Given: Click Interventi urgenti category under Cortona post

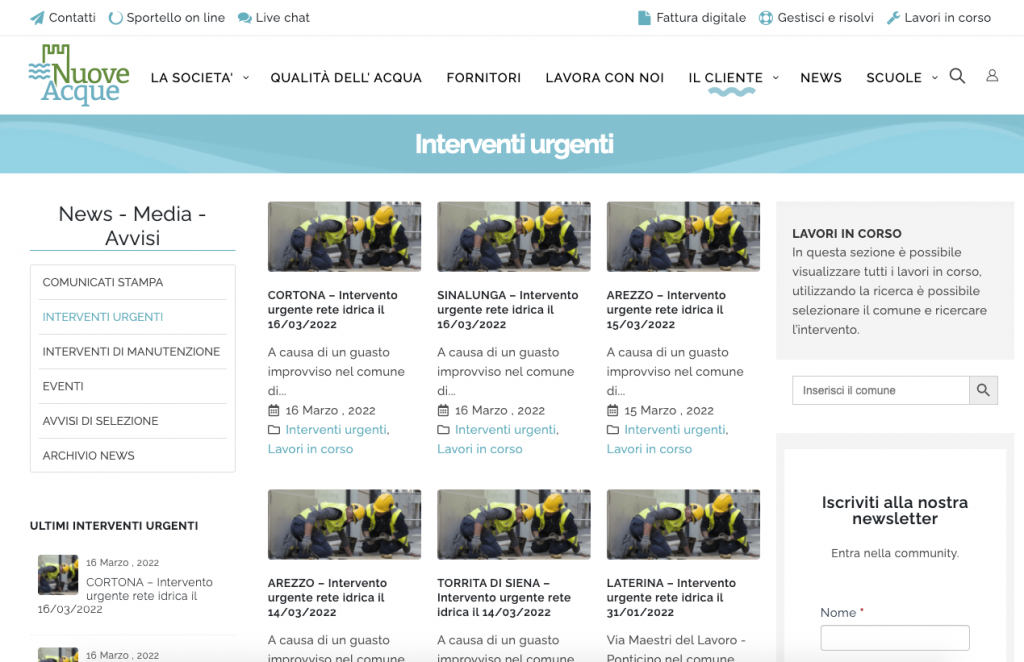Looking at the screenshot, I should tap(337, 430).
